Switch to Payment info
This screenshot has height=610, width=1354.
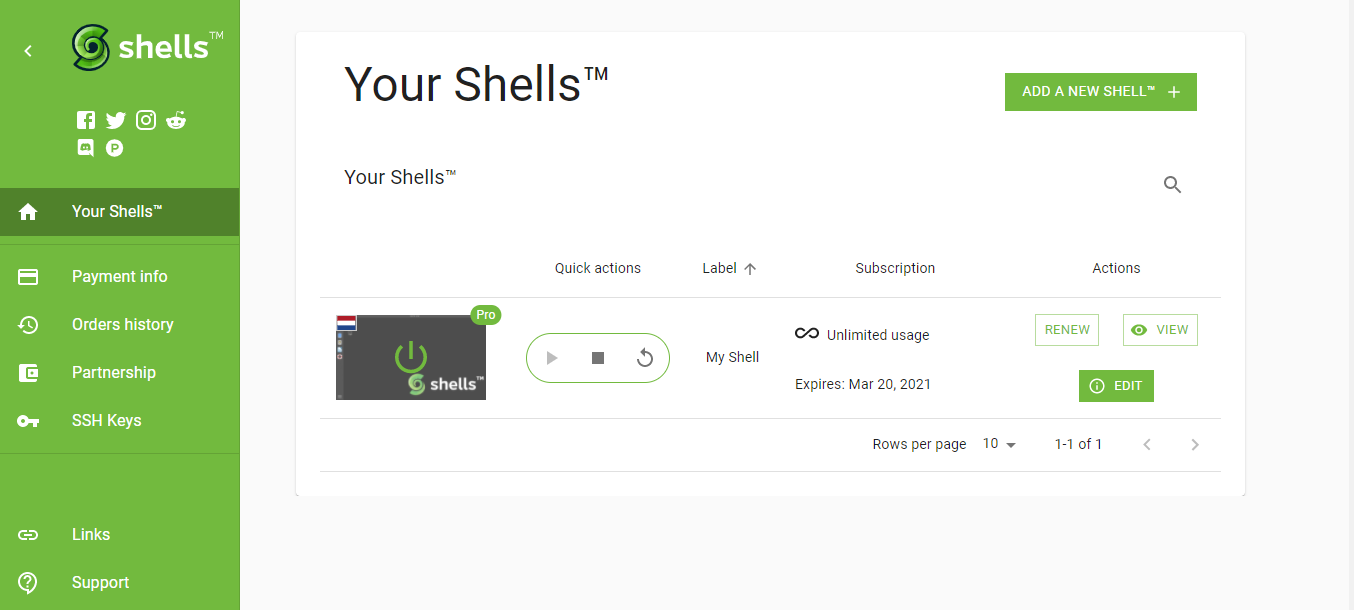tap(119, 276)
